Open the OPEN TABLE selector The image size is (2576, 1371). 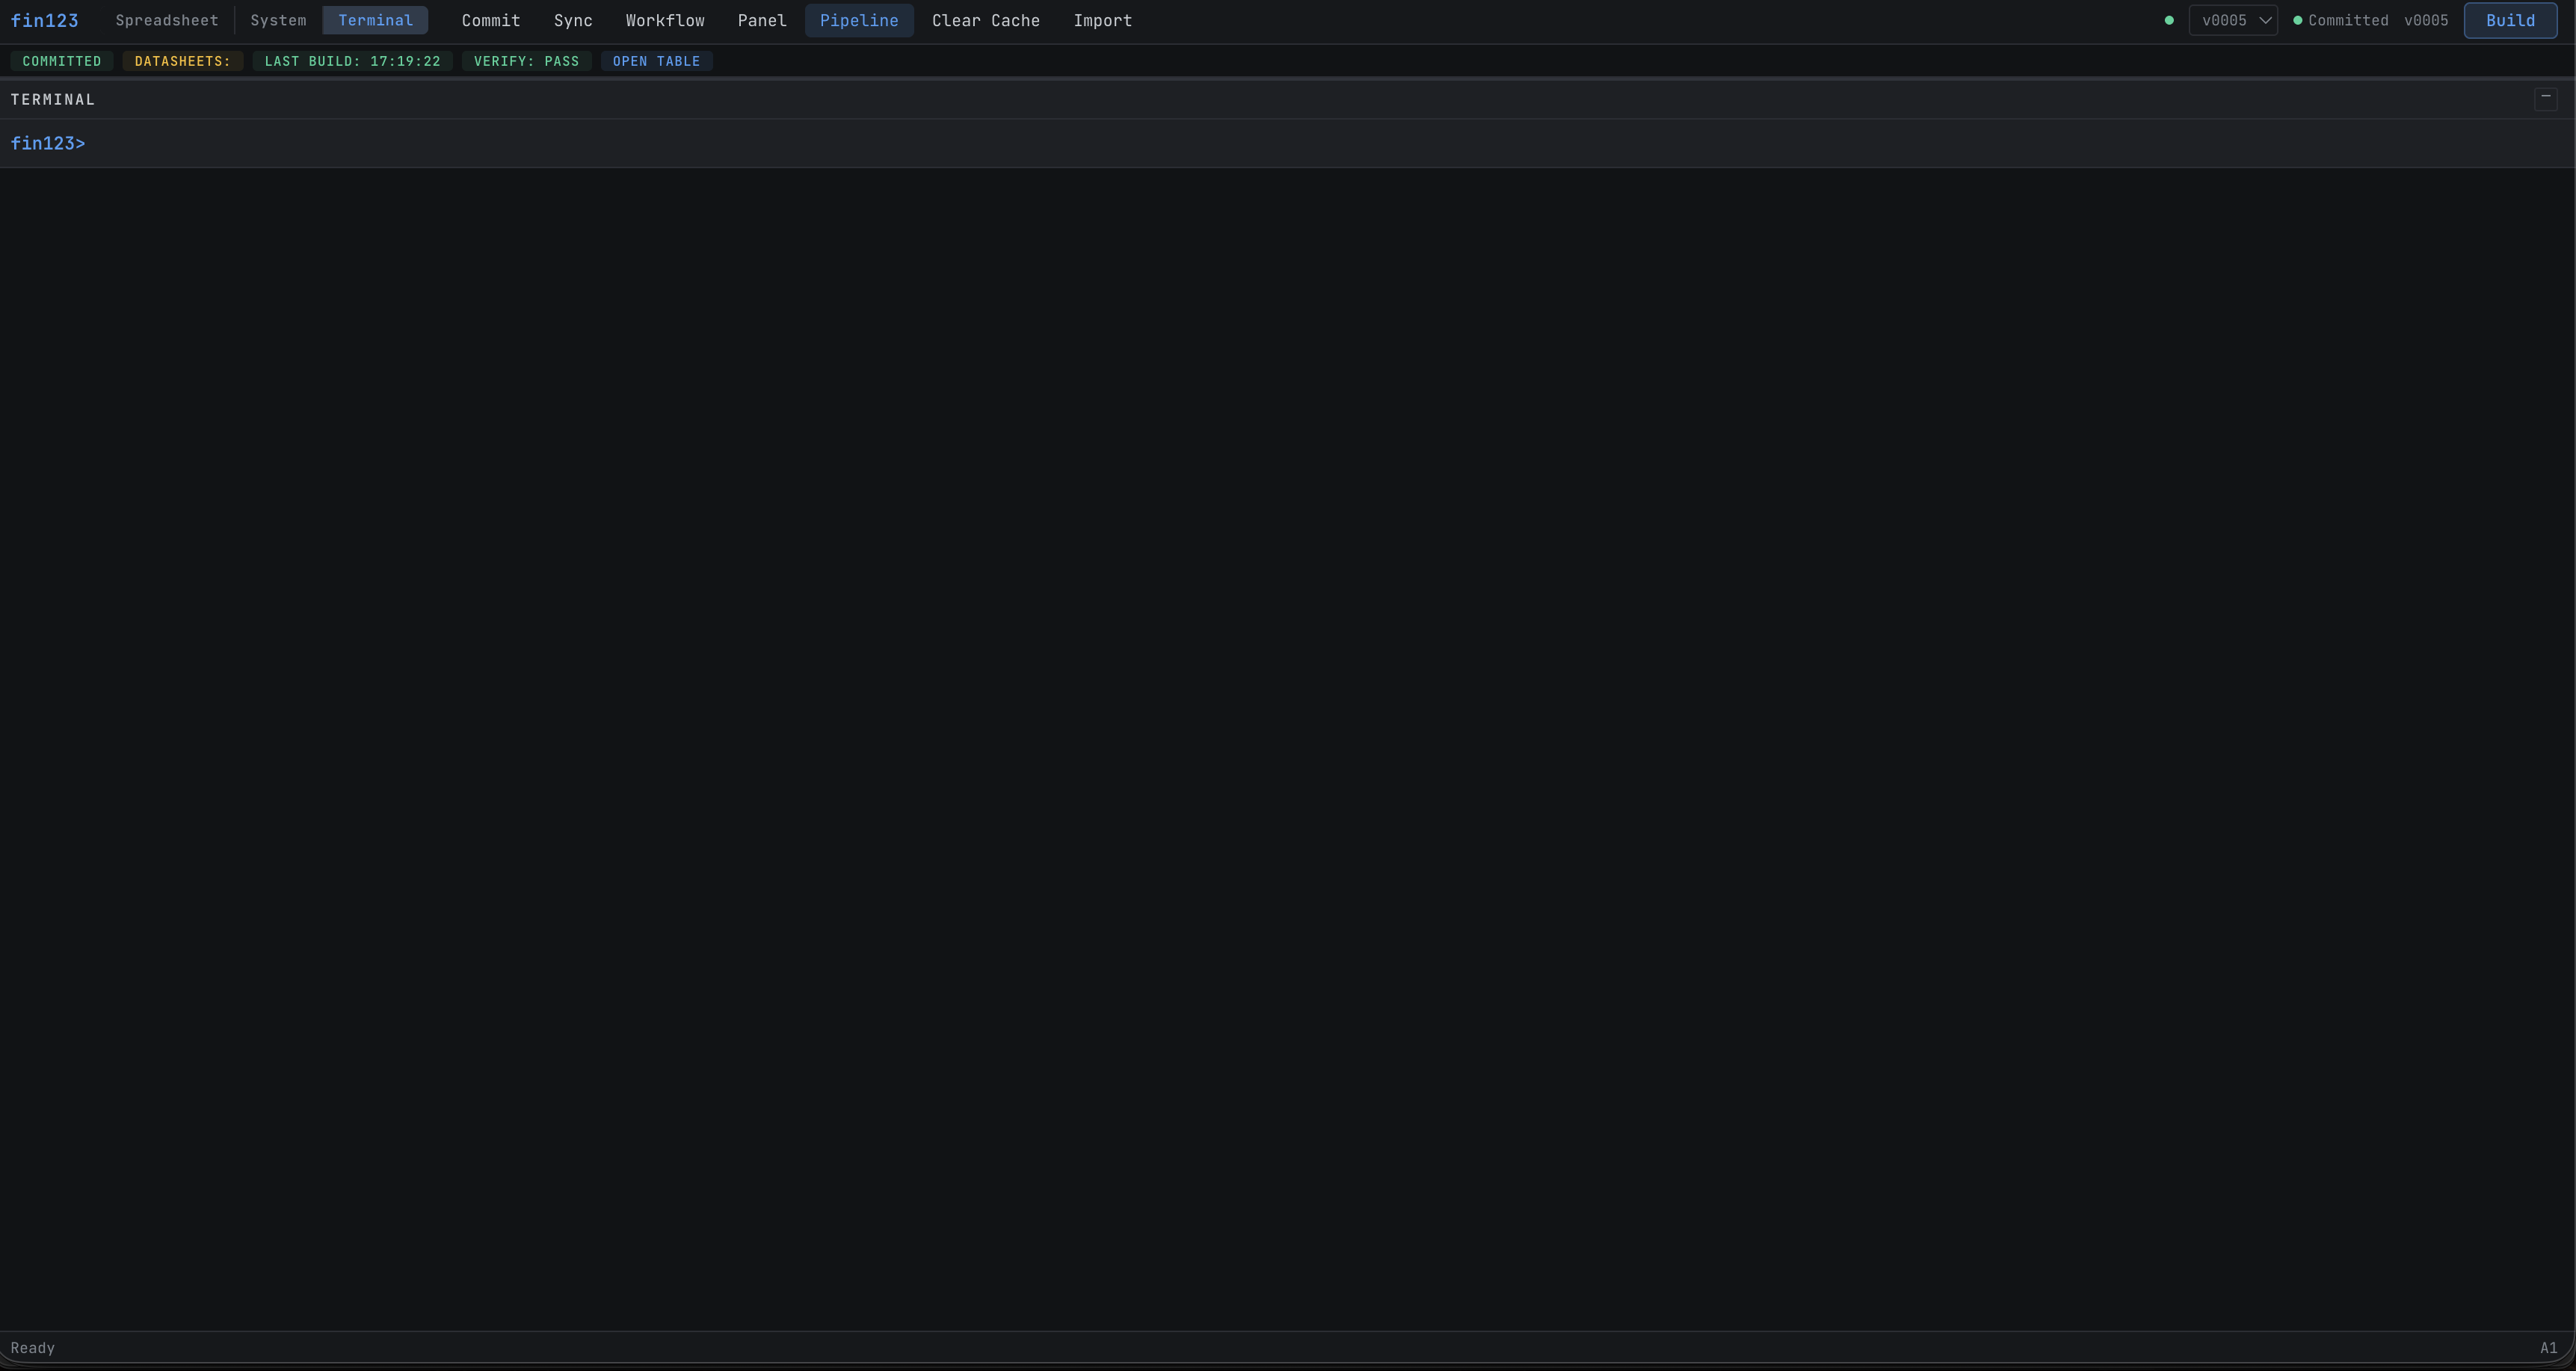point(656,61)
